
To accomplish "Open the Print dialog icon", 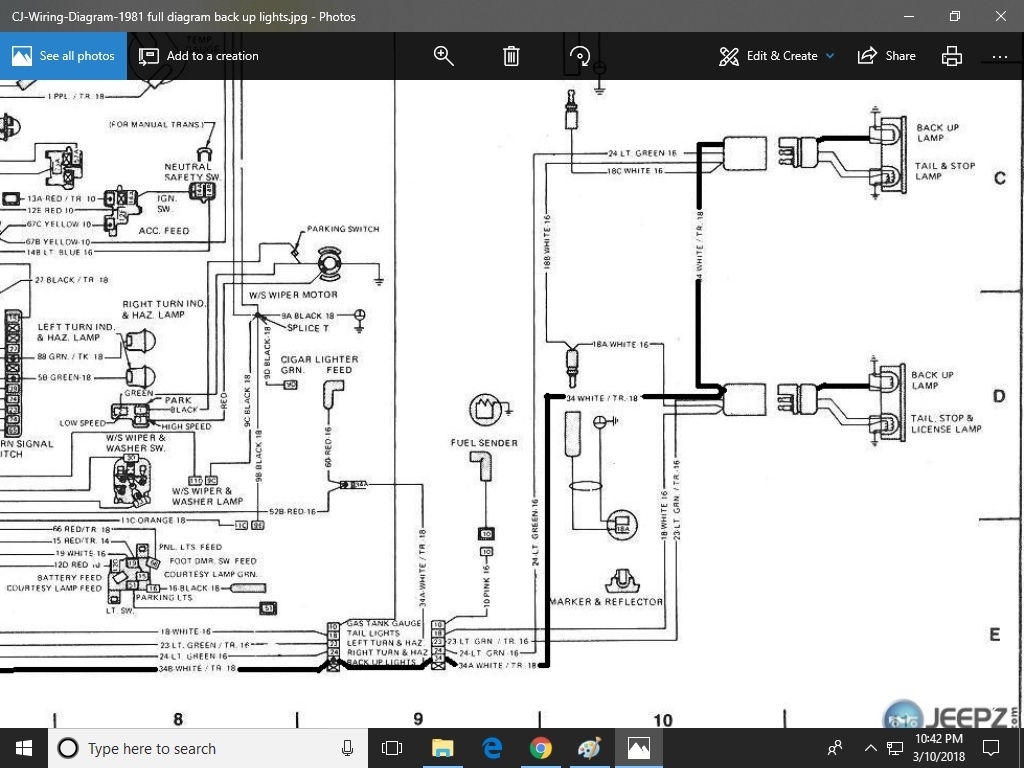I will click(x=952, y=56).
